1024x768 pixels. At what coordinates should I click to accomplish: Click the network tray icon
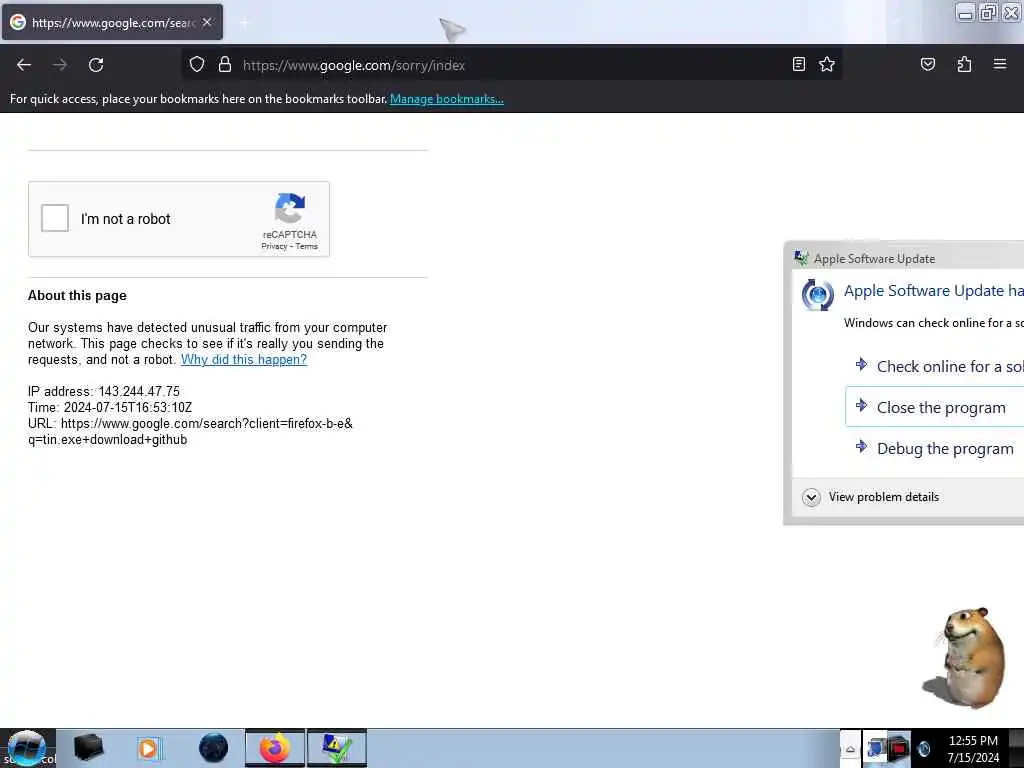[x=875, y=748]
